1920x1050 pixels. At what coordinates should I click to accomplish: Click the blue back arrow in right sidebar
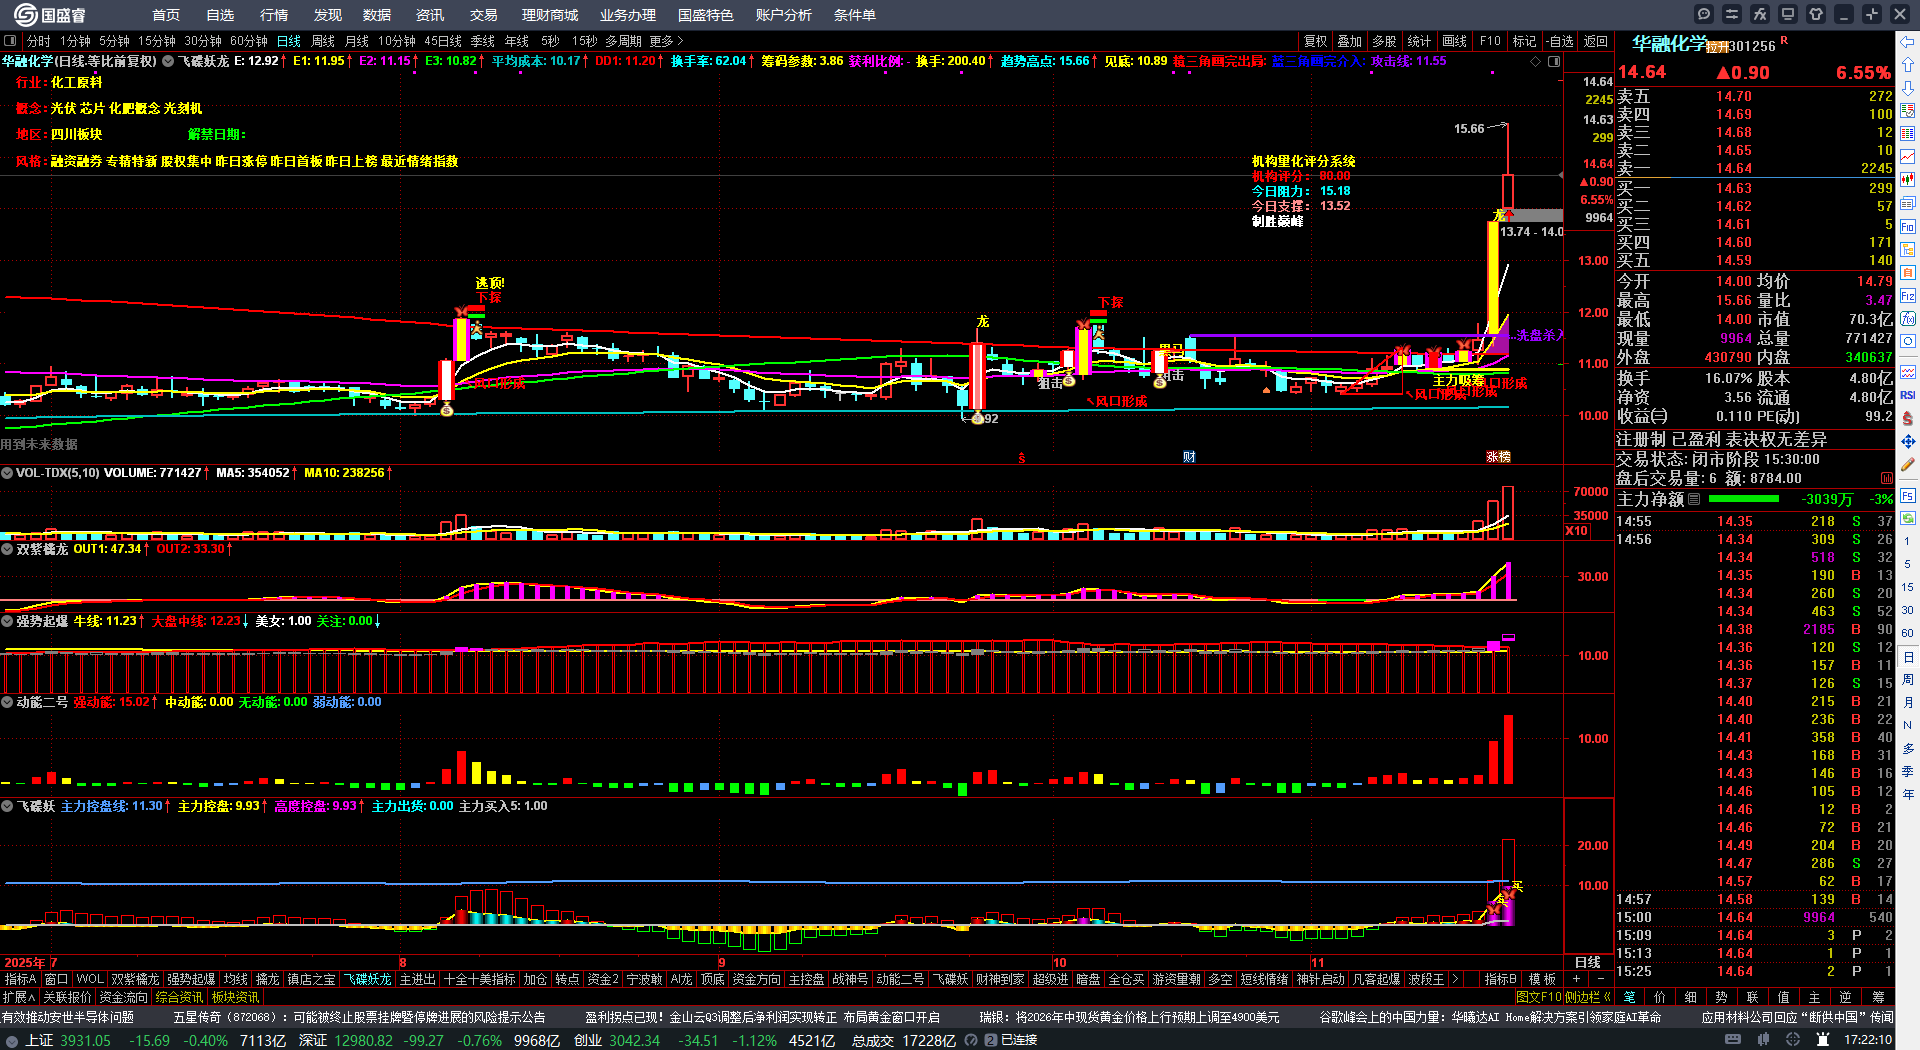click(1908, 42)
